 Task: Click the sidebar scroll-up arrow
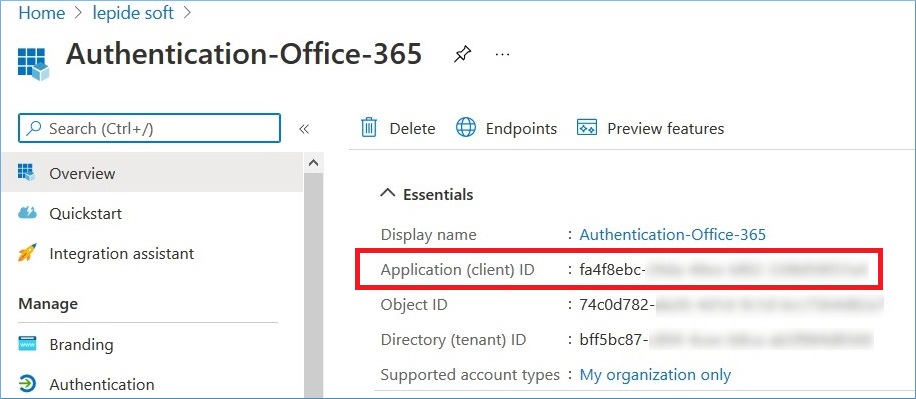click(x=314, y=164)
